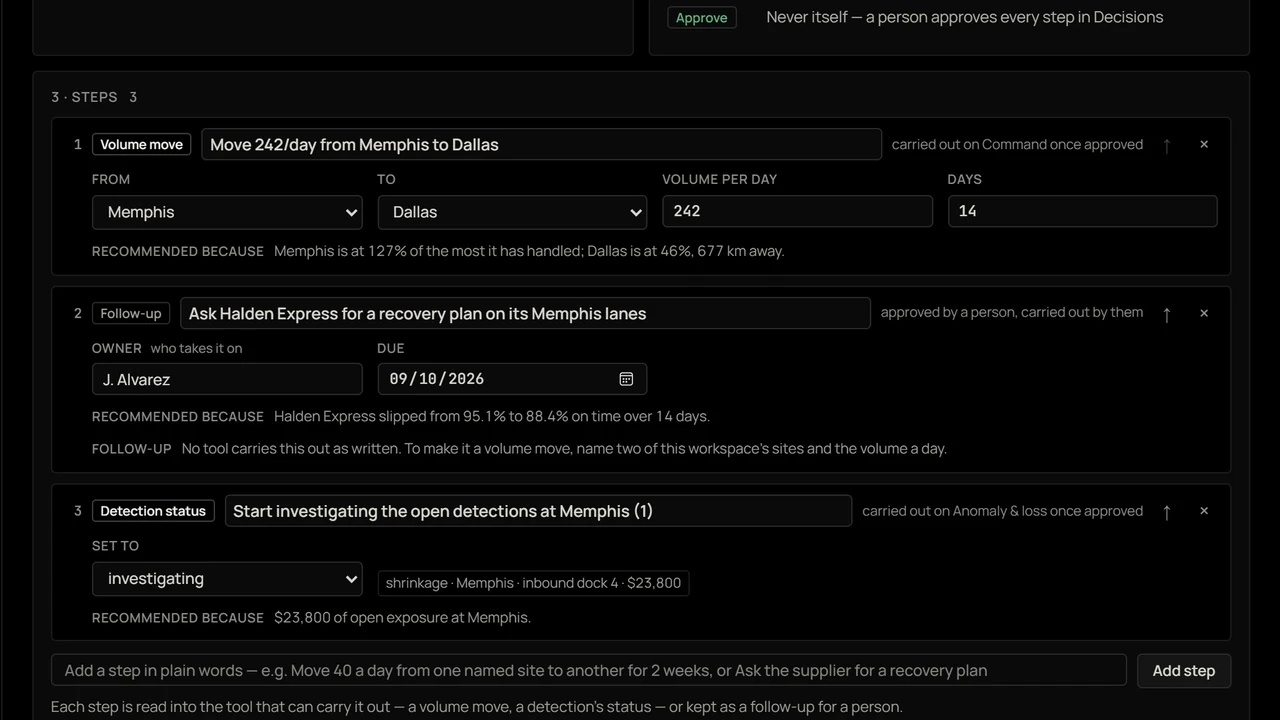Open the due date calendar picker
Image resolution: width=1280 pixels, height=720 pixels.
point(626,379)
